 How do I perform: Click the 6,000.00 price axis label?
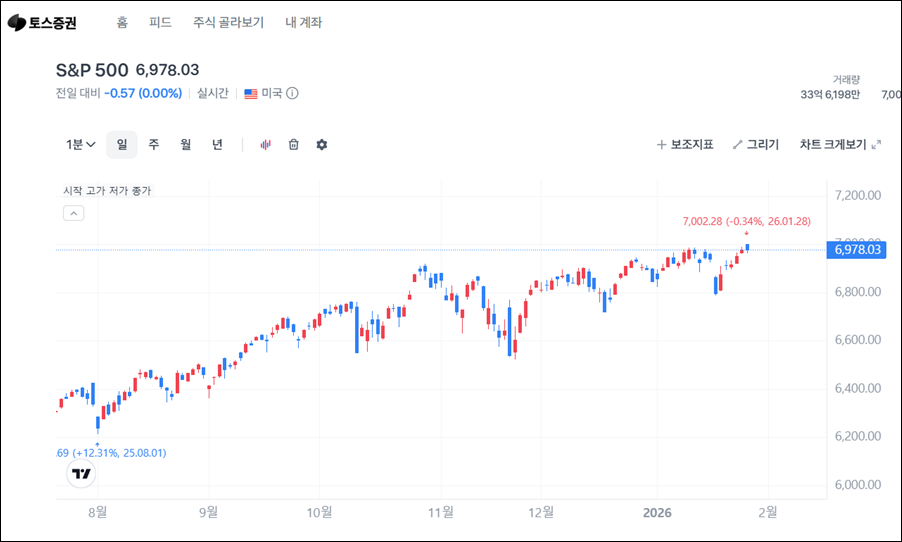click(x=858, y=485)
